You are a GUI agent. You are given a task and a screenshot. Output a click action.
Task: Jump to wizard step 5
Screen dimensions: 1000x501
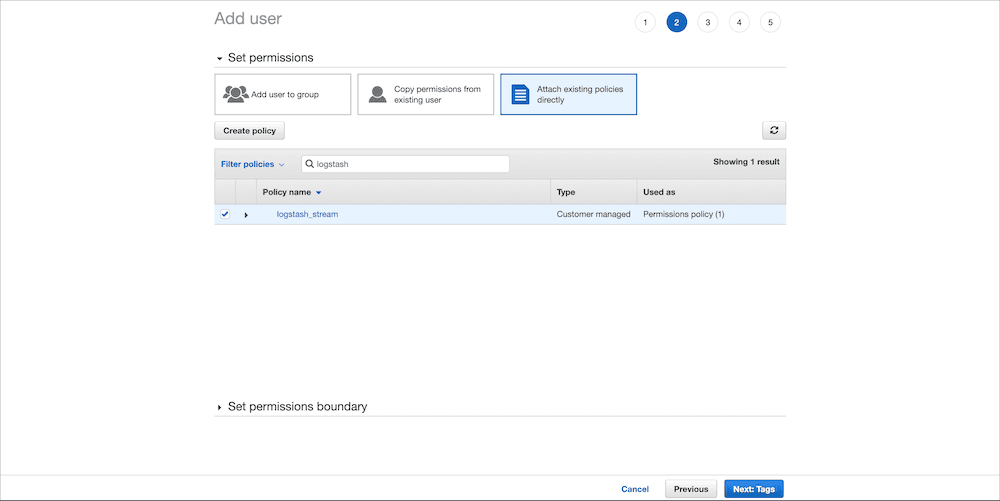(x=770, y=22)
